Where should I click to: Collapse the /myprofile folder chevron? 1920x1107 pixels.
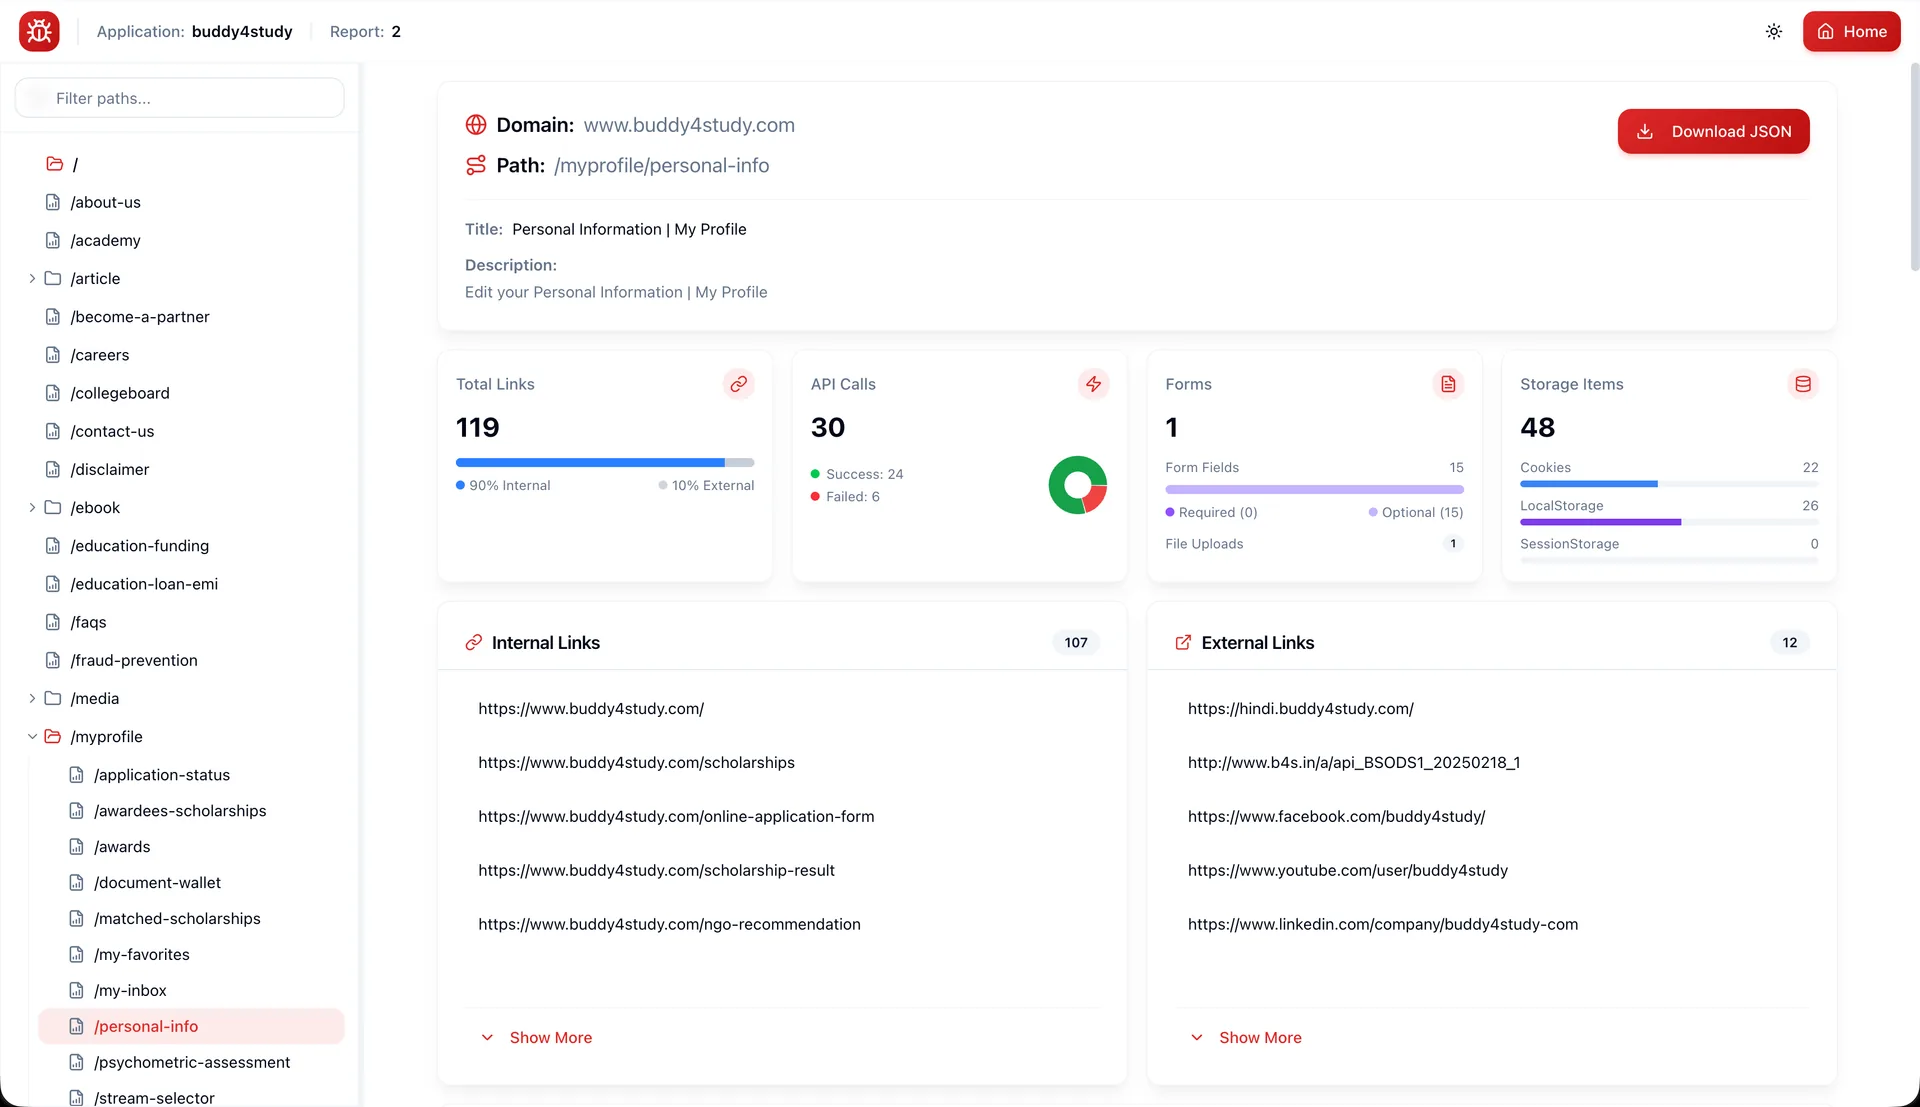[32, 737]
